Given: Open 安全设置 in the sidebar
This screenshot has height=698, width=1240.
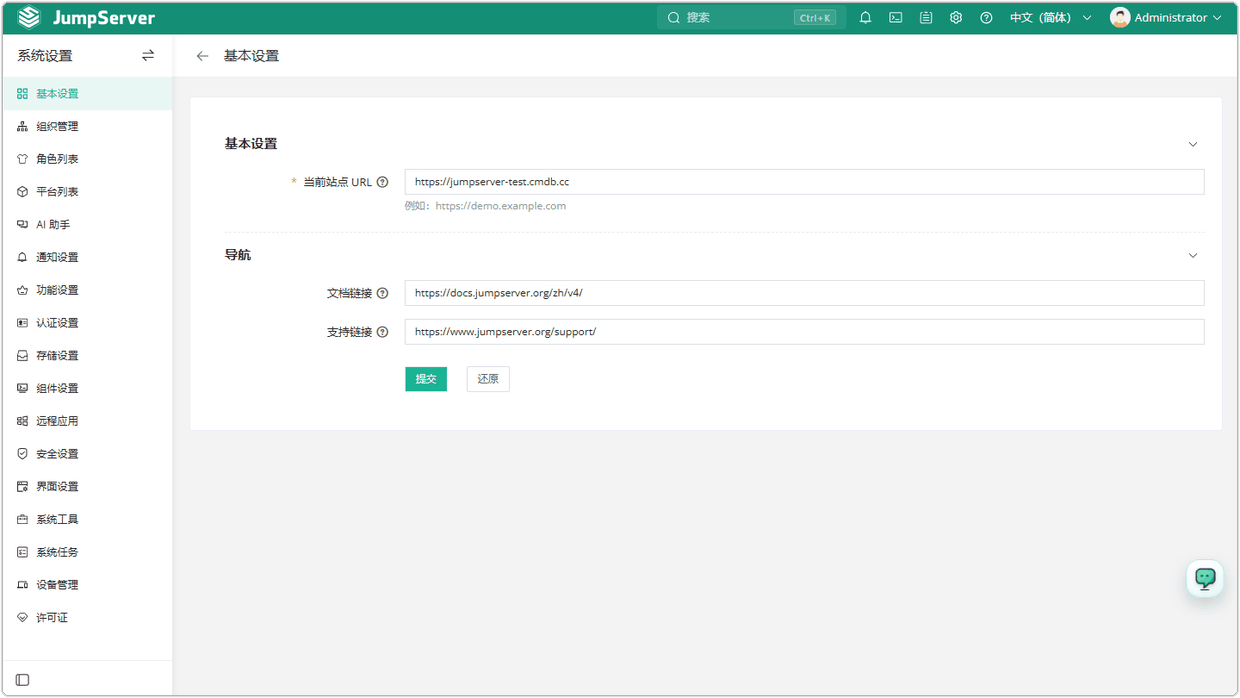Looking at the screenshot, I should point(87,454).
